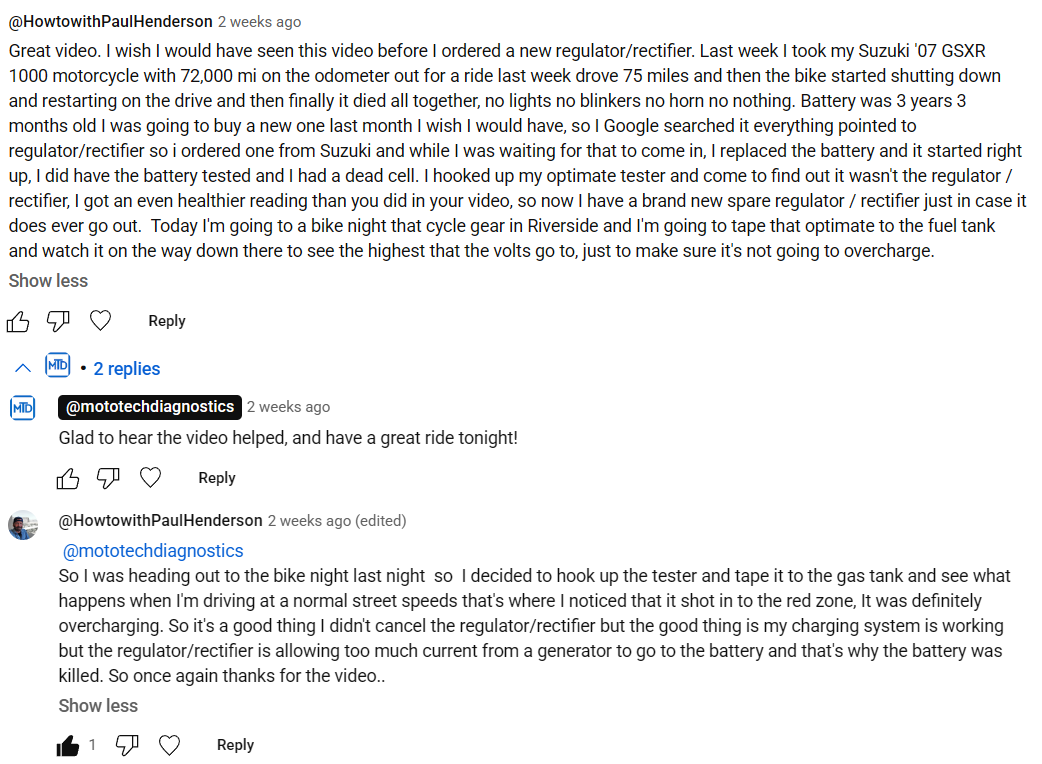Click the '2 replies' link
Screen dimensions: 1042x764
pyautogui.click(x=126, y=369)
